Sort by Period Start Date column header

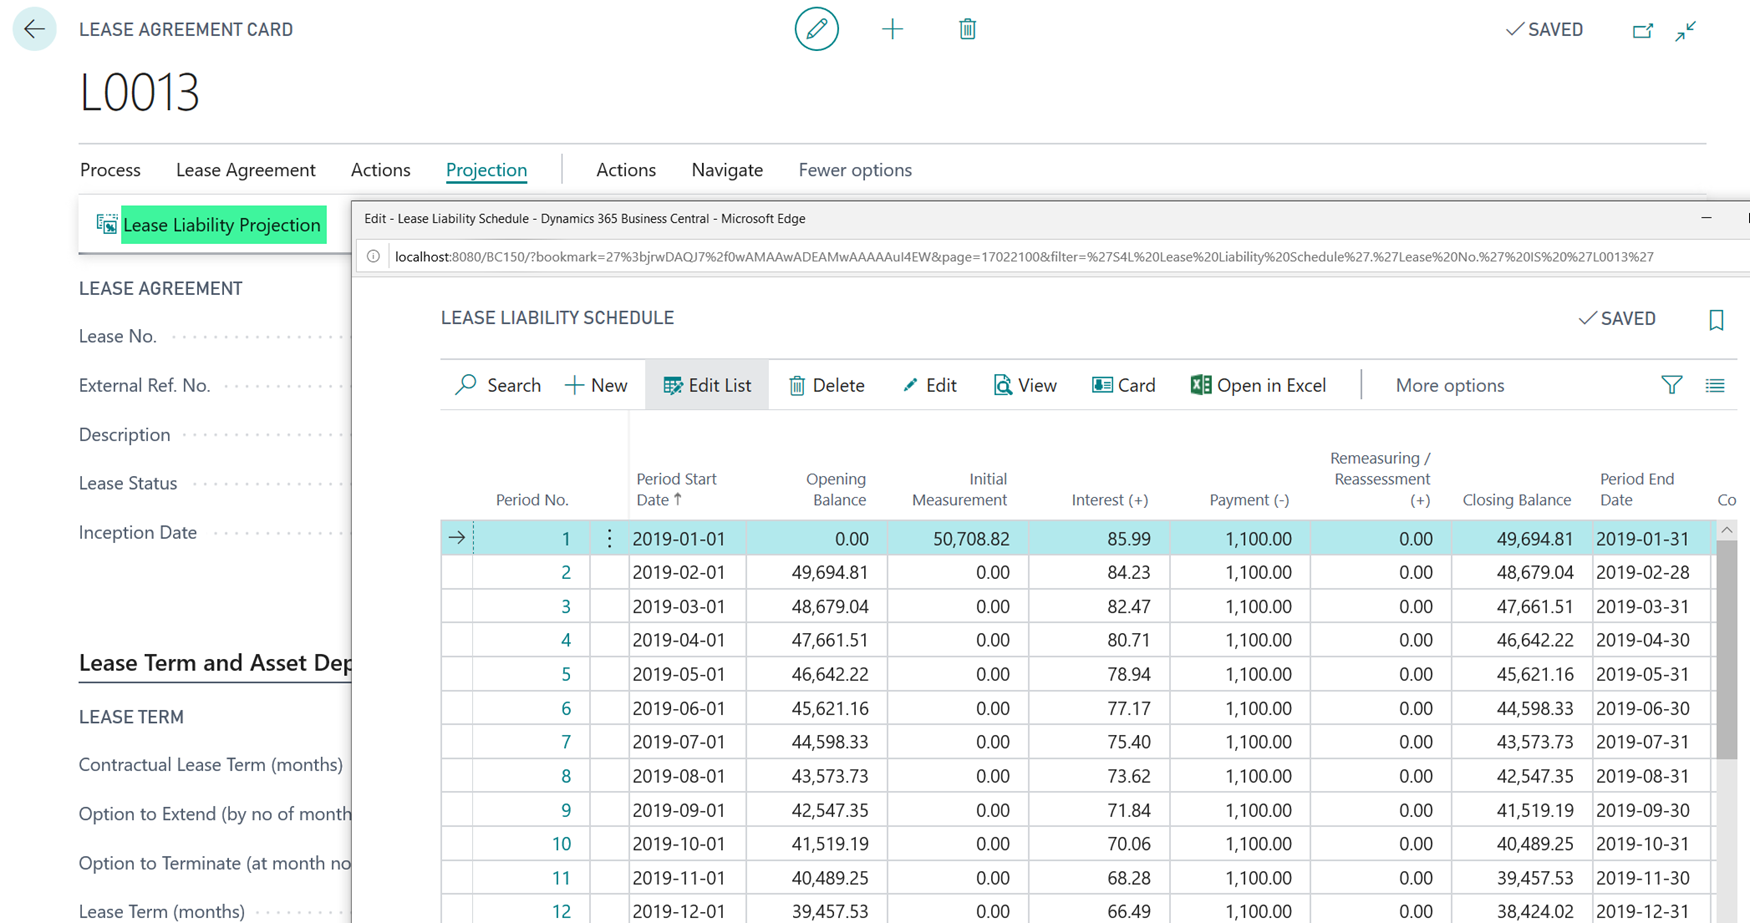pos(676,489)
